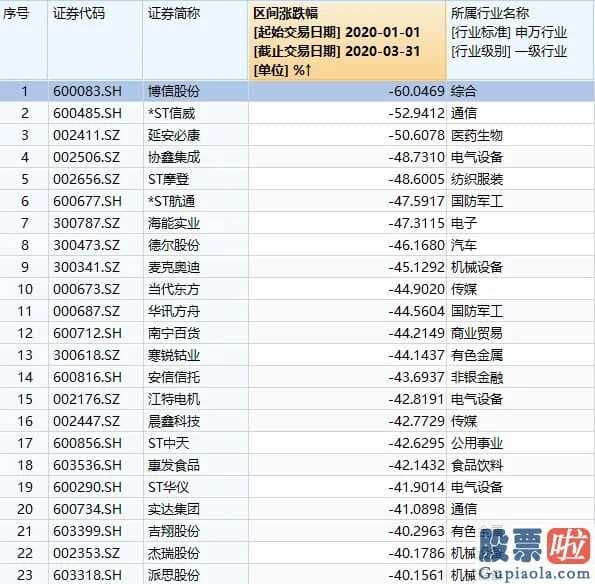Click the 麦克奥迪 name cell
The height and width of the screenshot is (584, 595).
point(174,268)
